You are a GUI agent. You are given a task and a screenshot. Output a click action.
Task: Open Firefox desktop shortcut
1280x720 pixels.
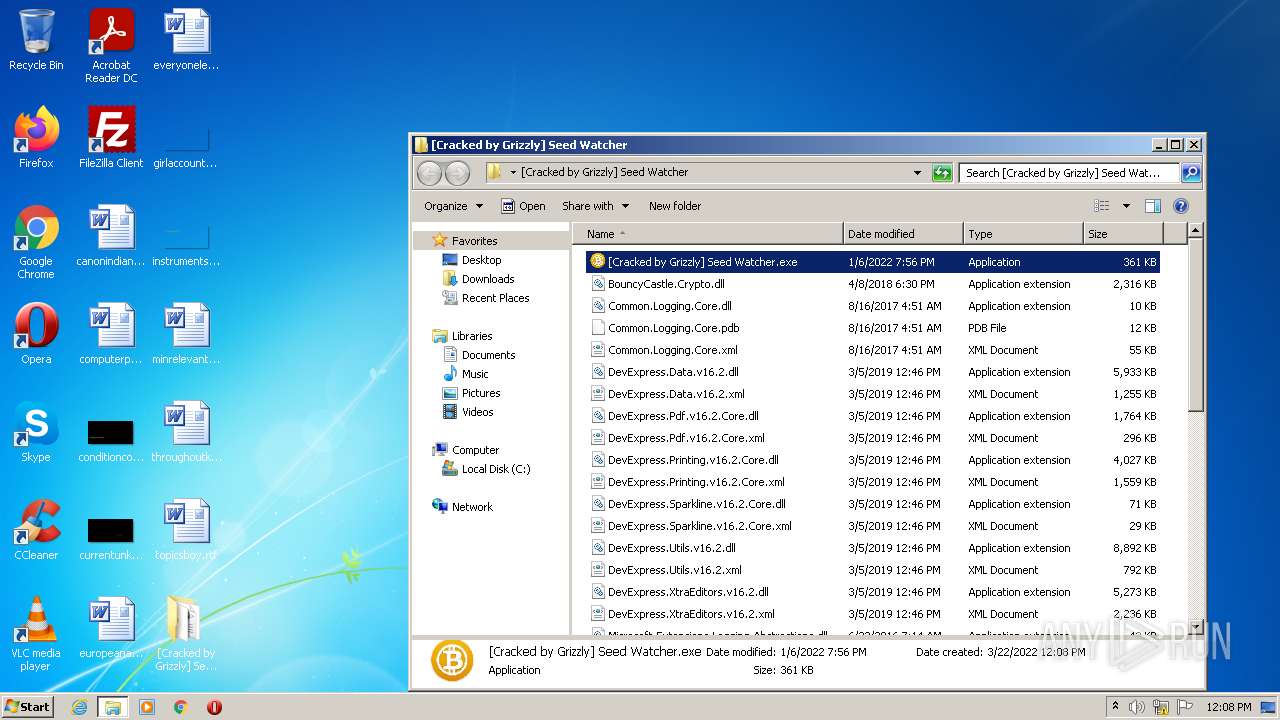tap(36, 138)
